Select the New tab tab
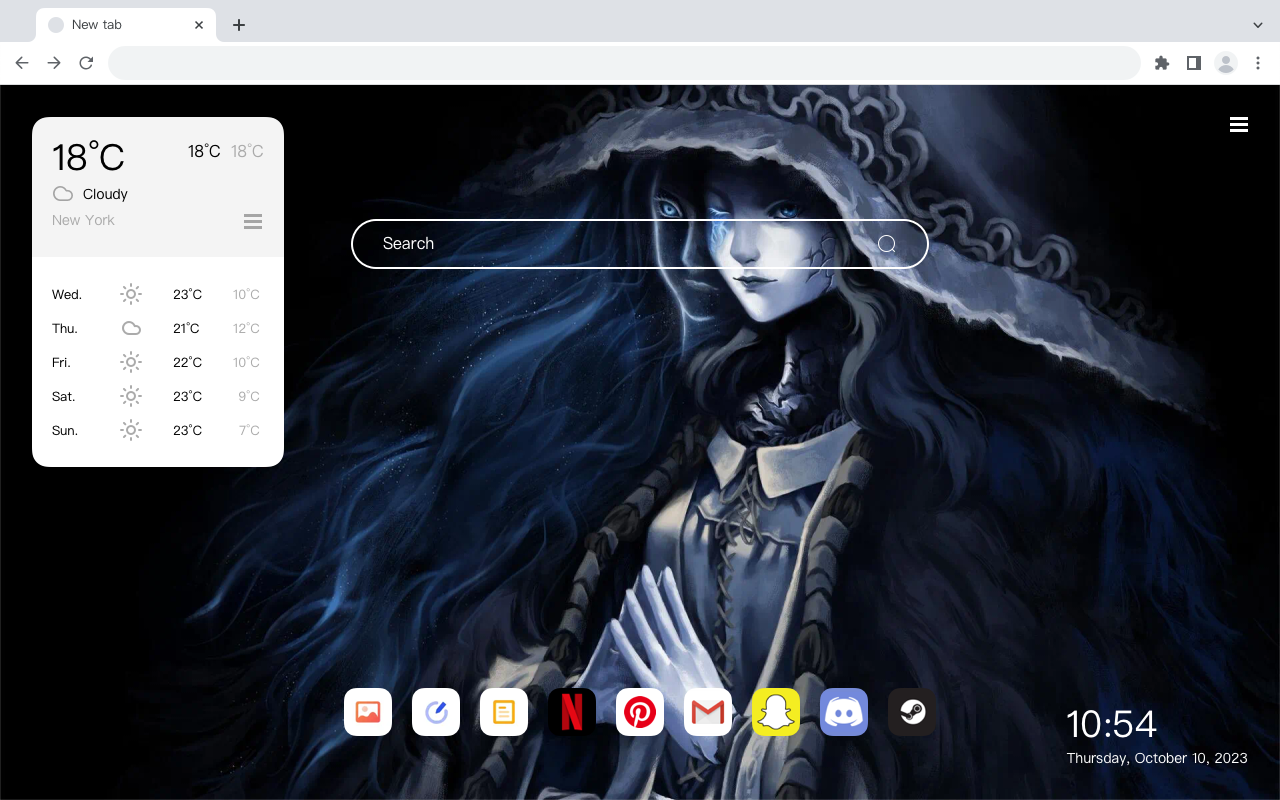The image size is (1280, 800). click(126, 25)
